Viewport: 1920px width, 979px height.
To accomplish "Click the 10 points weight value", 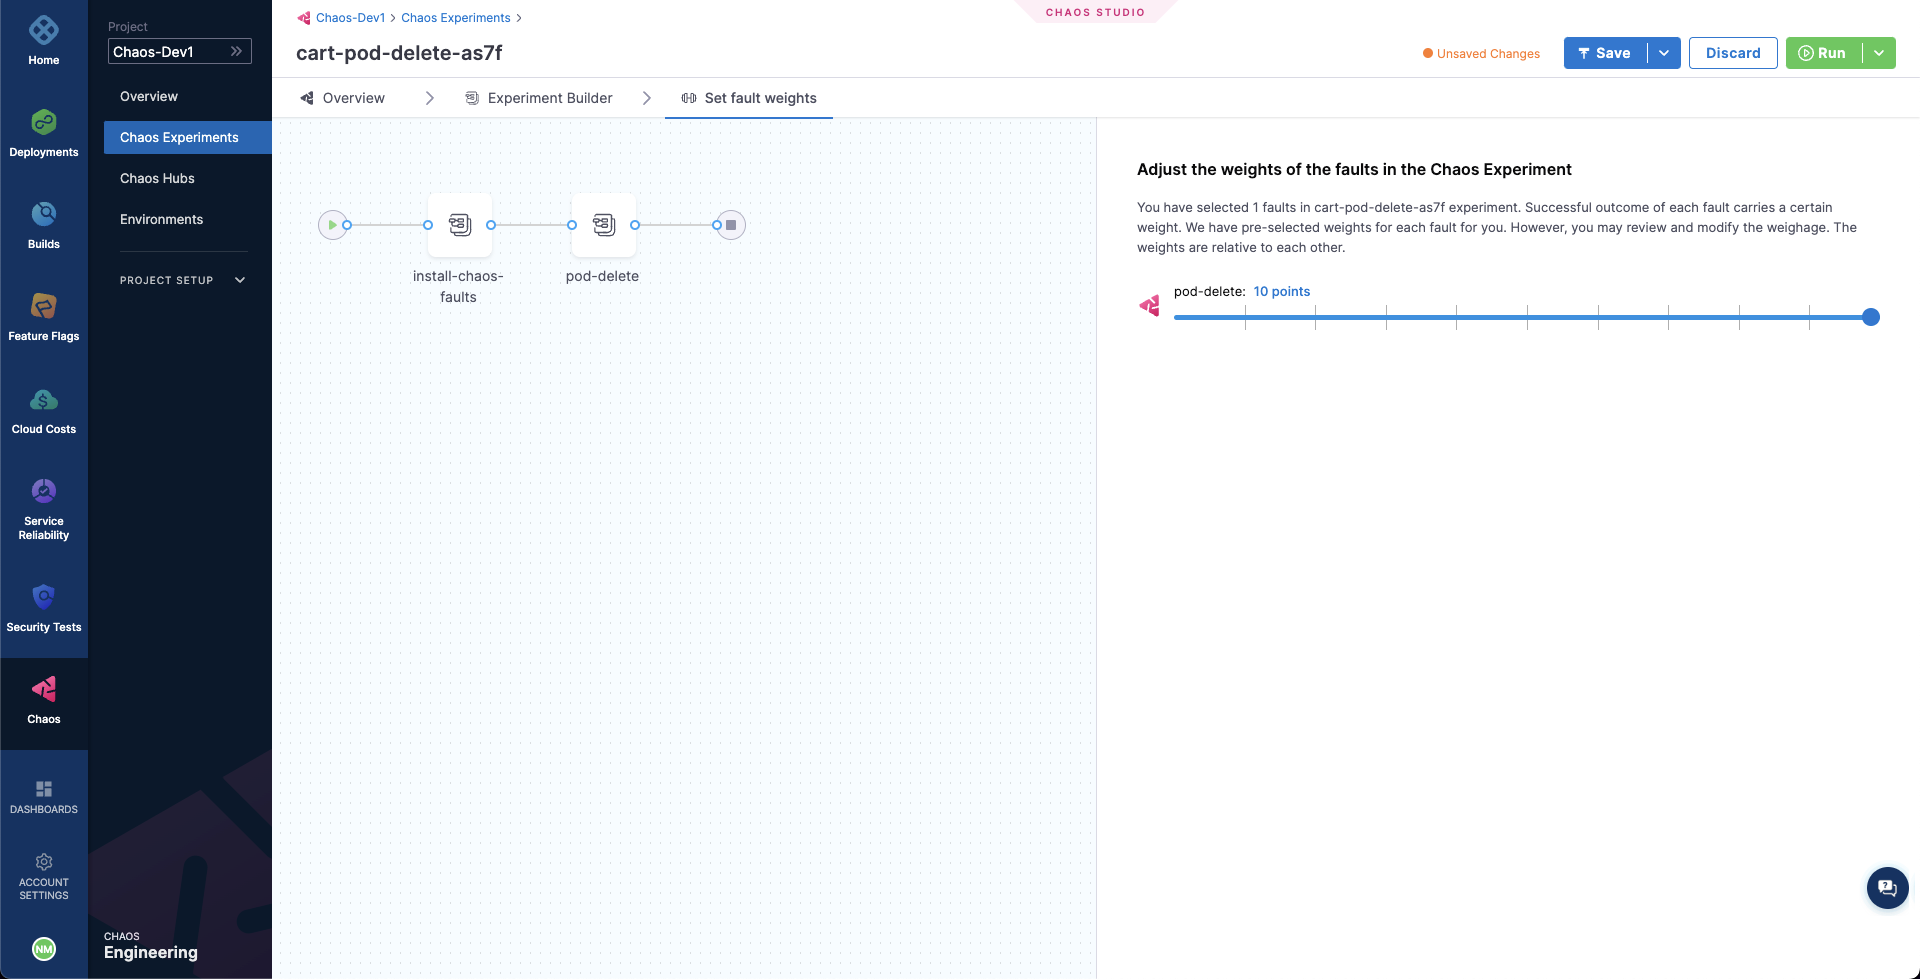I will pos(1282,291).
